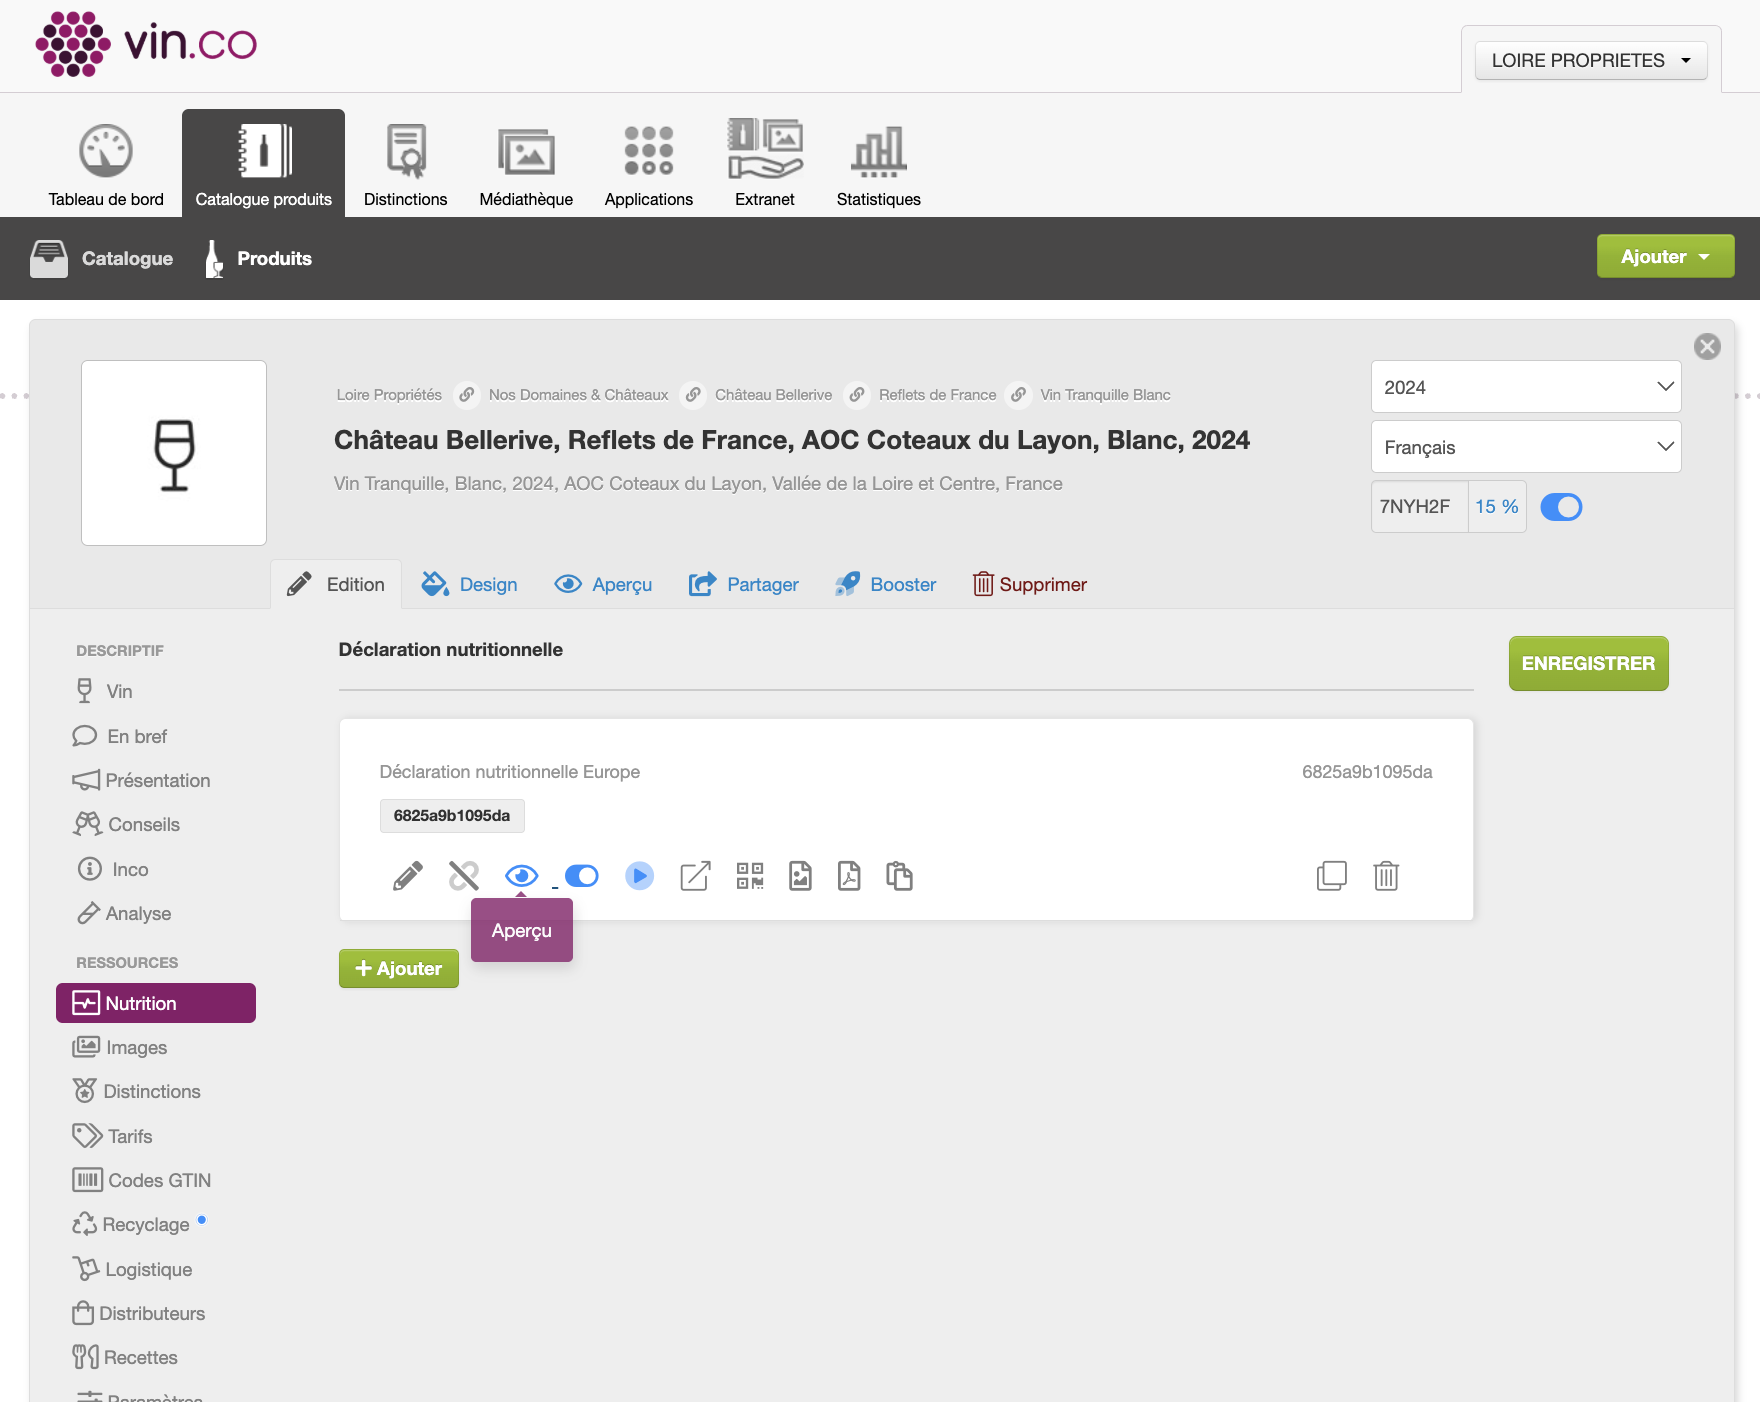
Task: Click Nos Domaines & Châteaux breadcrumb
Action: [x=578, y=395]
